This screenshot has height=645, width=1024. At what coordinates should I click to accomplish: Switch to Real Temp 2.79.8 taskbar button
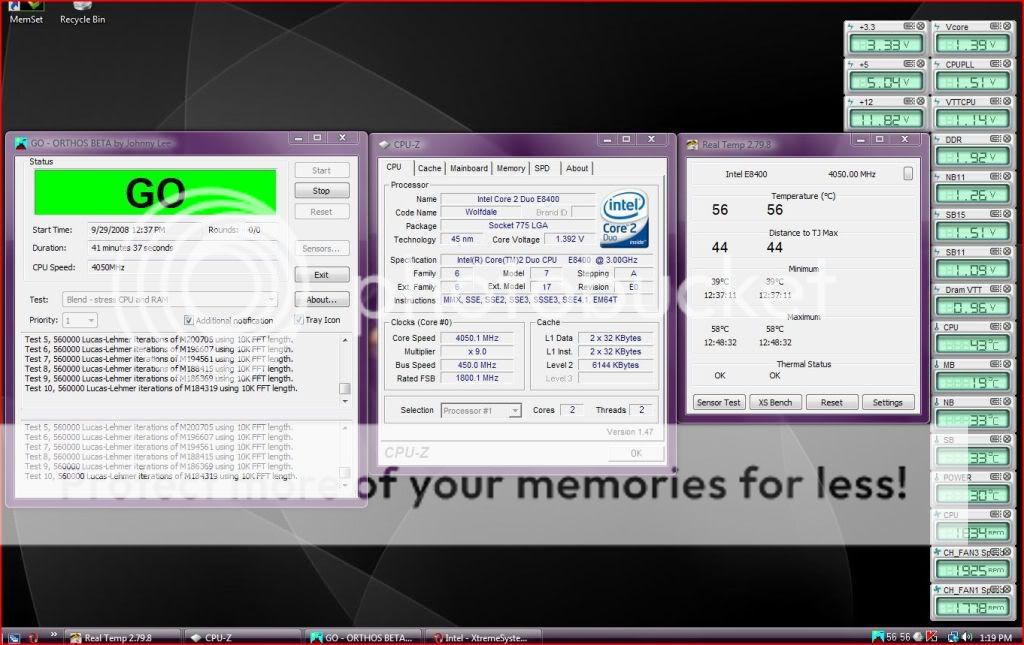coord(123,637)
